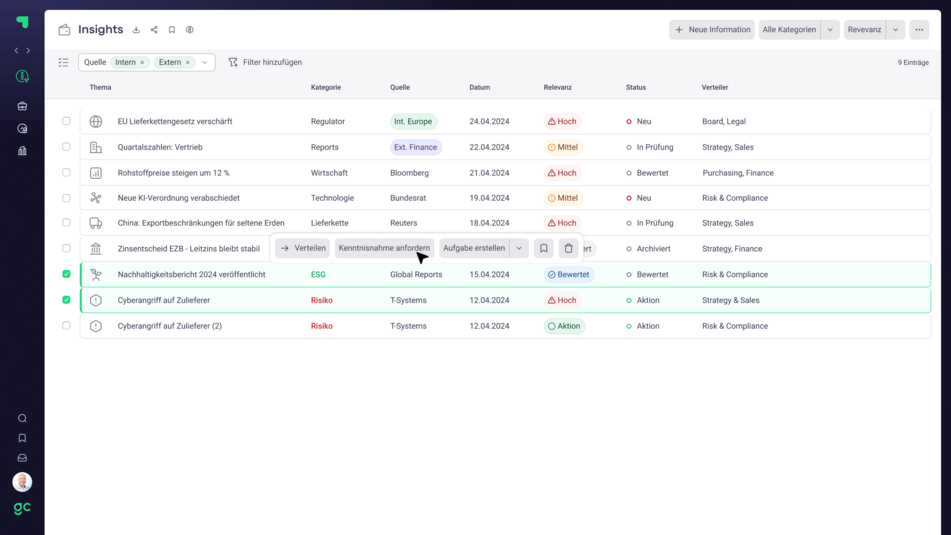
Task: Click the Kategorie column header
Action: click(326, 87)
